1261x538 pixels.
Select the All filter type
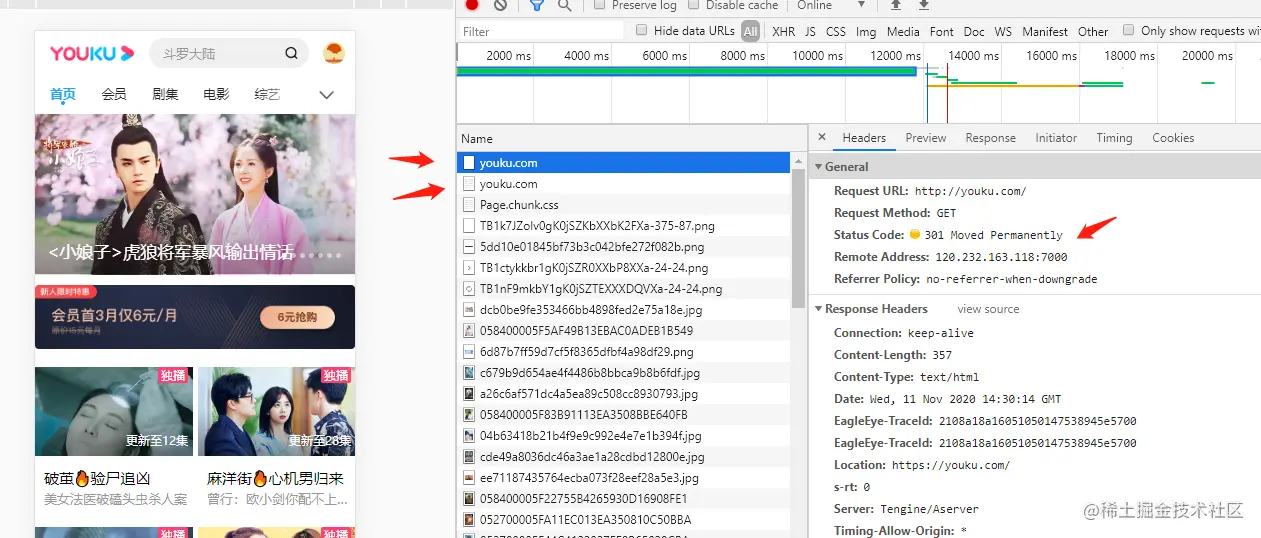pos(750,31)
